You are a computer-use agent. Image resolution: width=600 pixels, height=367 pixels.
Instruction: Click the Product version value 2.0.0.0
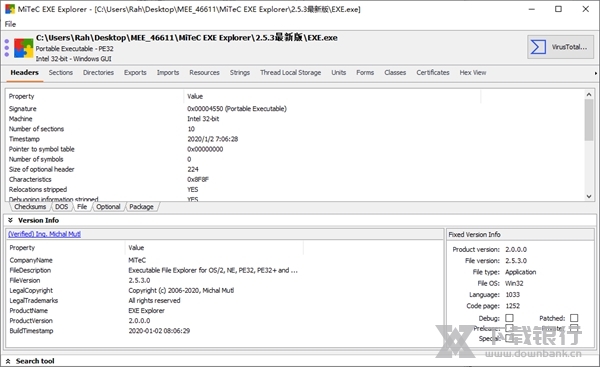[516, 250]
